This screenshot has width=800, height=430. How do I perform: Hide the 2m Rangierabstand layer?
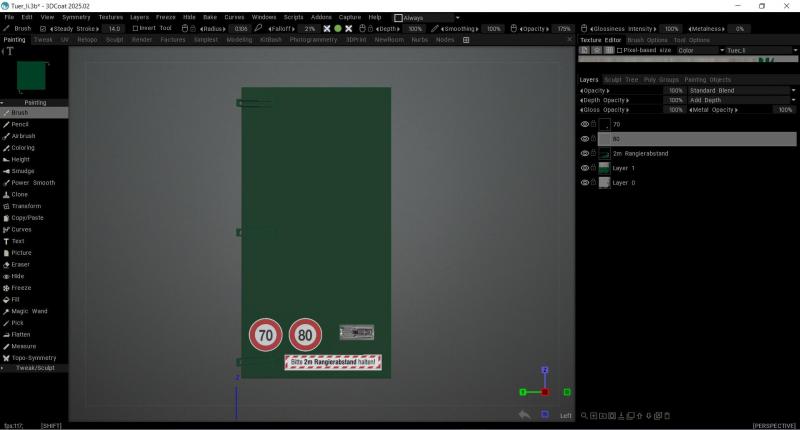[x=585, y=154]
